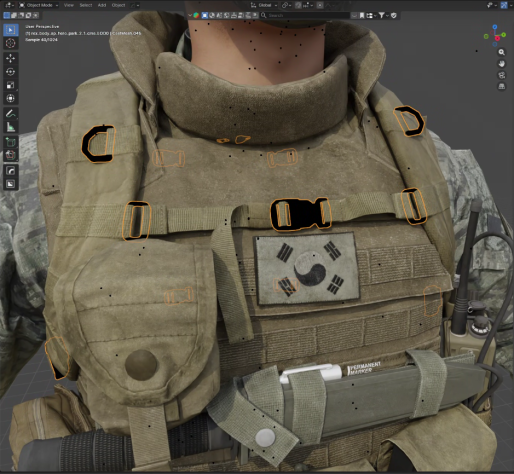Enable extend selection mode icon
The width and height of the screenshot is (514, 474).
click(x=14, y=15)
